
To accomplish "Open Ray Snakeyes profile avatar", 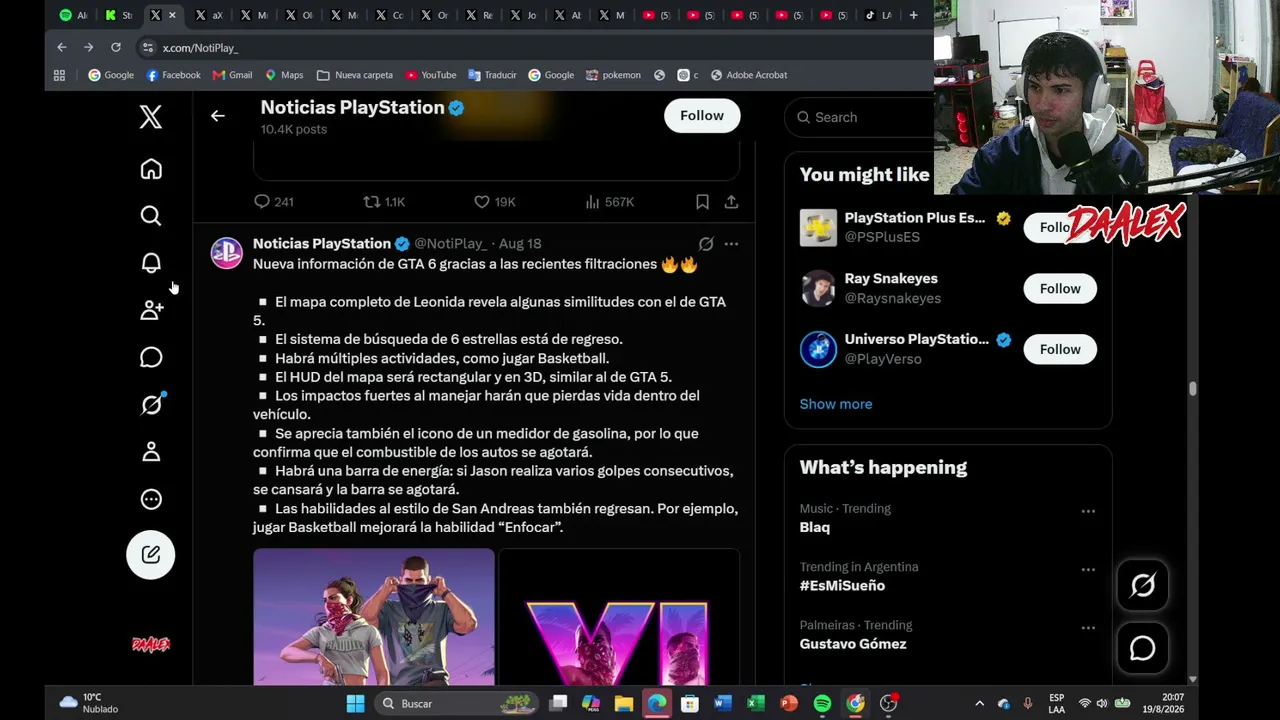I will (818, 289).
